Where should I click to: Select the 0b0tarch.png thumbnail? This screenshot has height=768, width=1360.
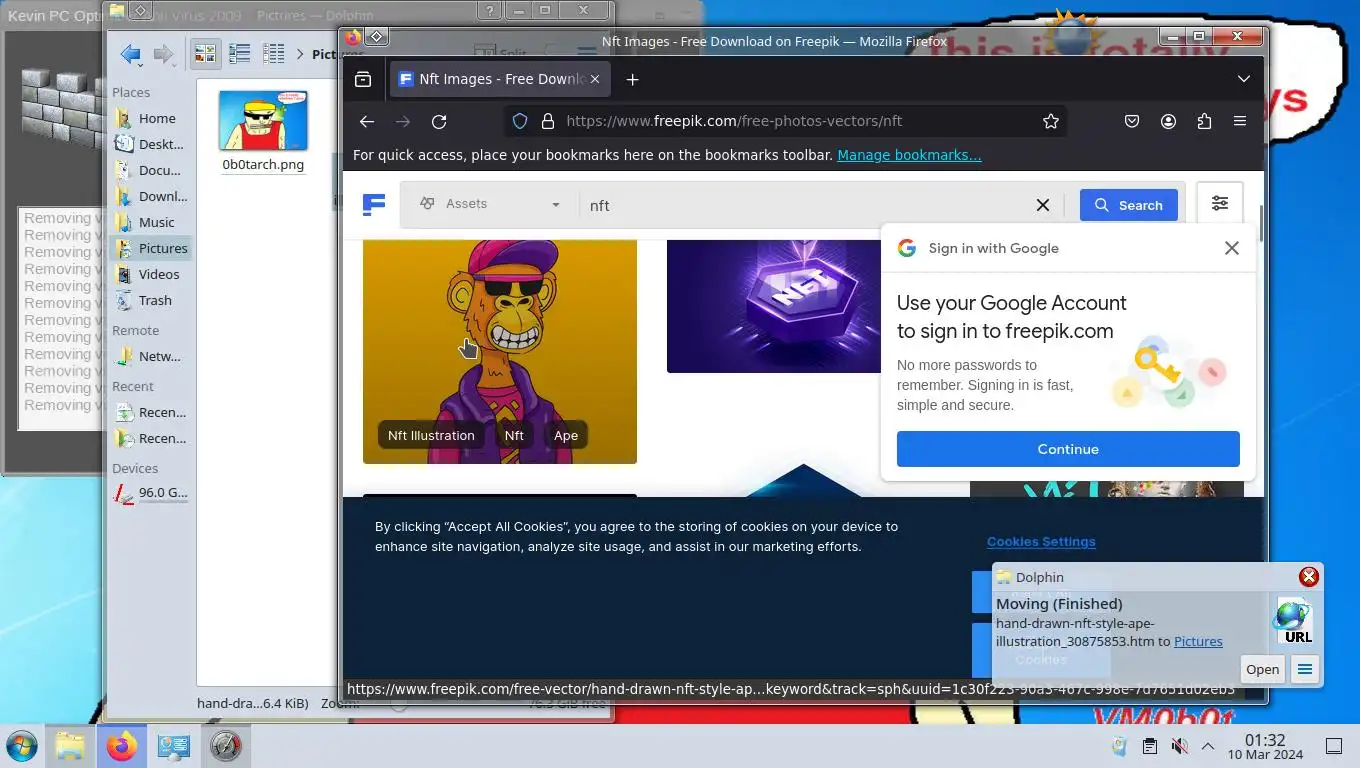click(x=263, y=120)
